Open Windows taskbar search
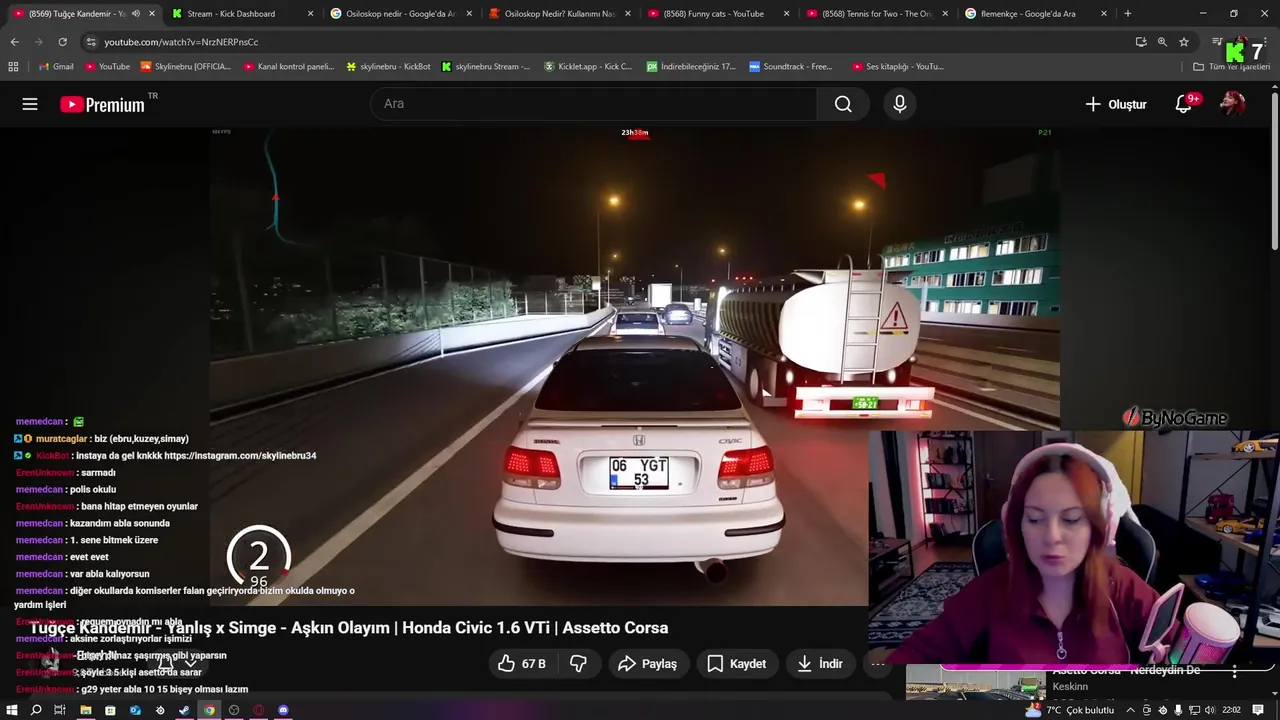 36,710
